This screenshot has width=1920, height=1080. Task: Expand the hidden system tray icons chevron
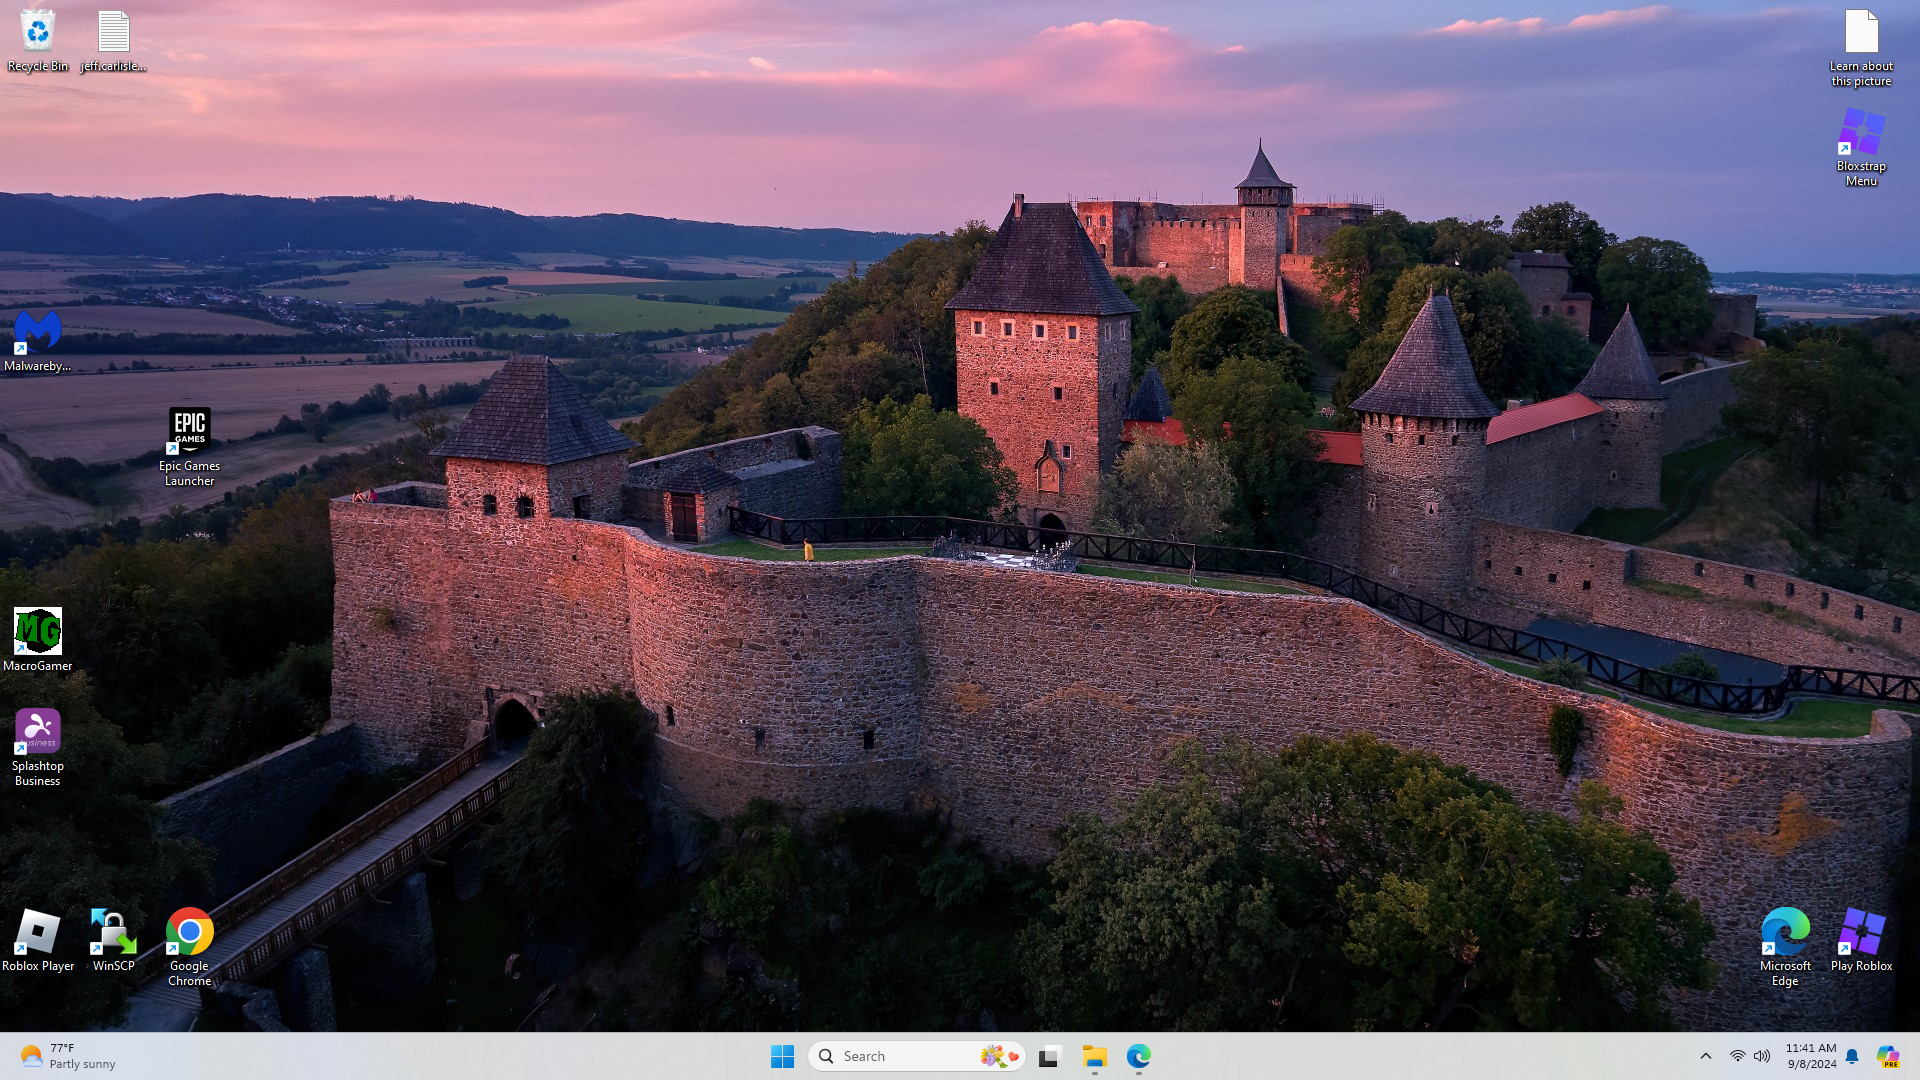1706,1056
